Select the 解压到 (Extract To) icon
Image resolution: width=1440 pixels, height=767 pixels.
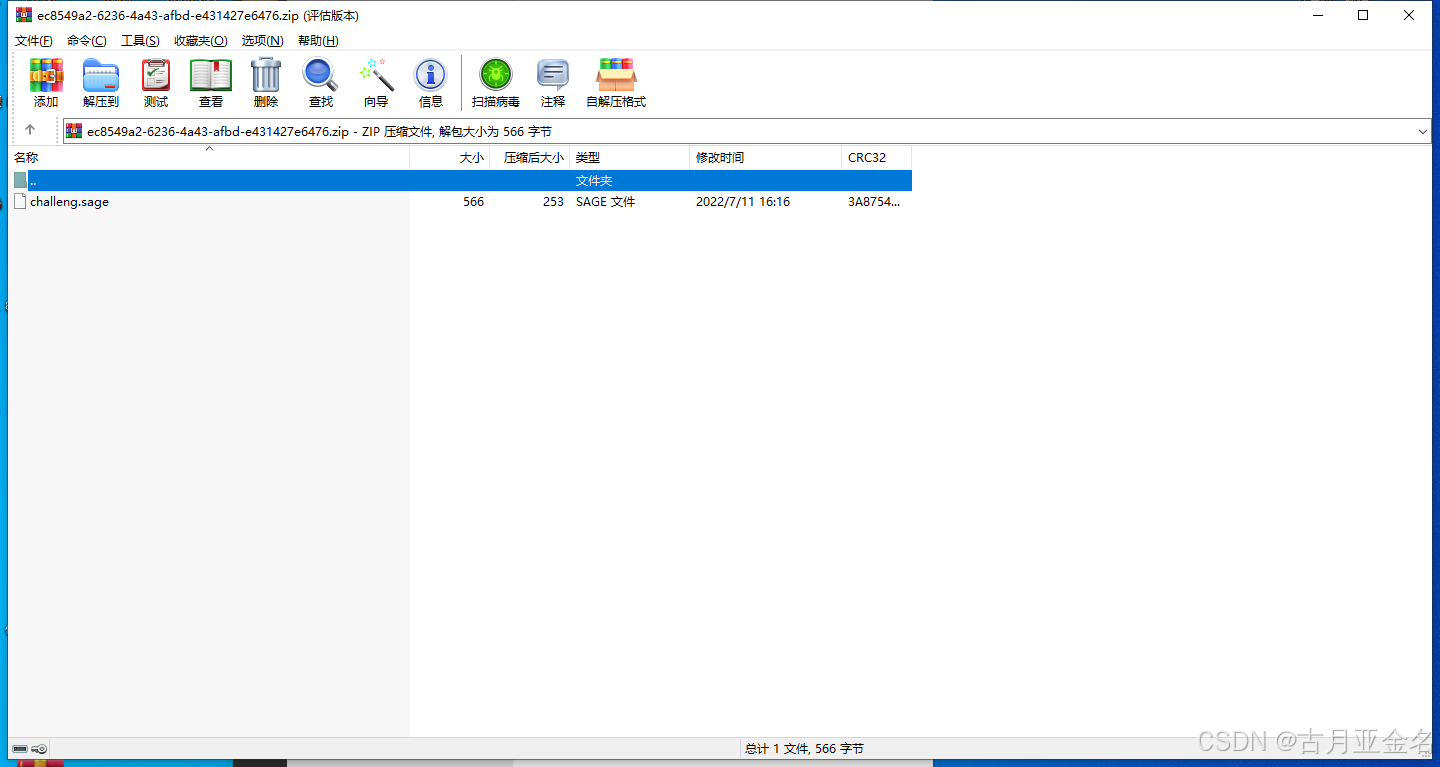(100, 82)
